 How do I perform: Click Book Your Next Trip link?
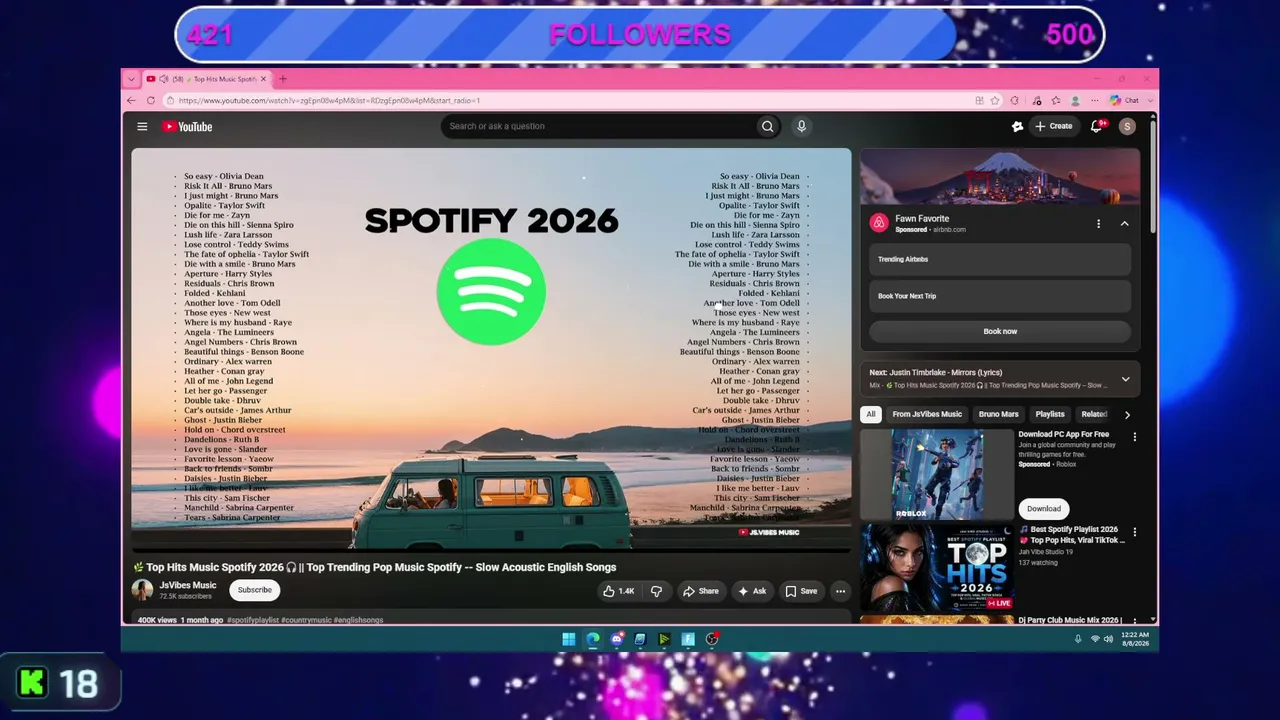[1000, 296]
